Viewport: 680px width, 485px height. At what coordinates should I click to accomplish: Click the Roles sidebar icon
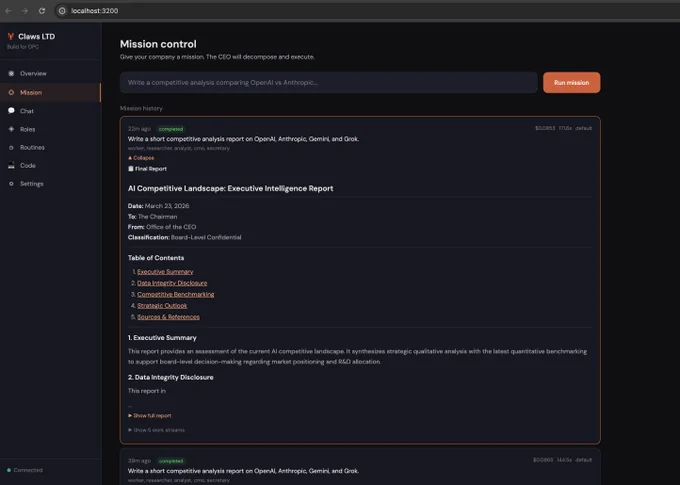tap(11, 129)
